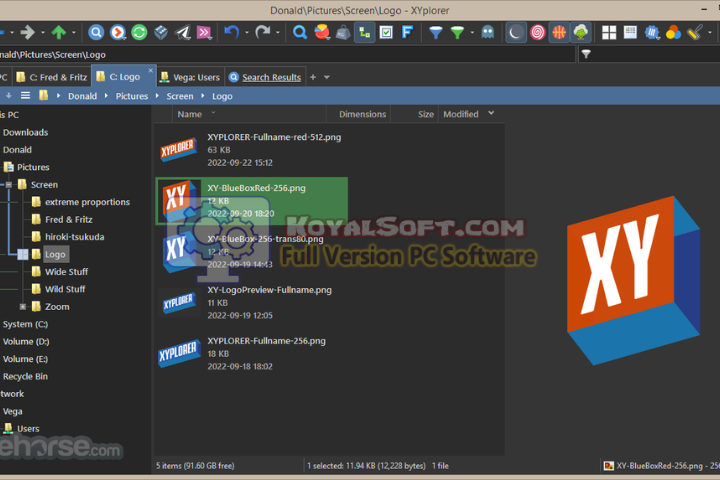Viewport: 720px width, 480px height.
Task: Select file XYPLORER-Fullname-red-512.png
Action: 274,137
